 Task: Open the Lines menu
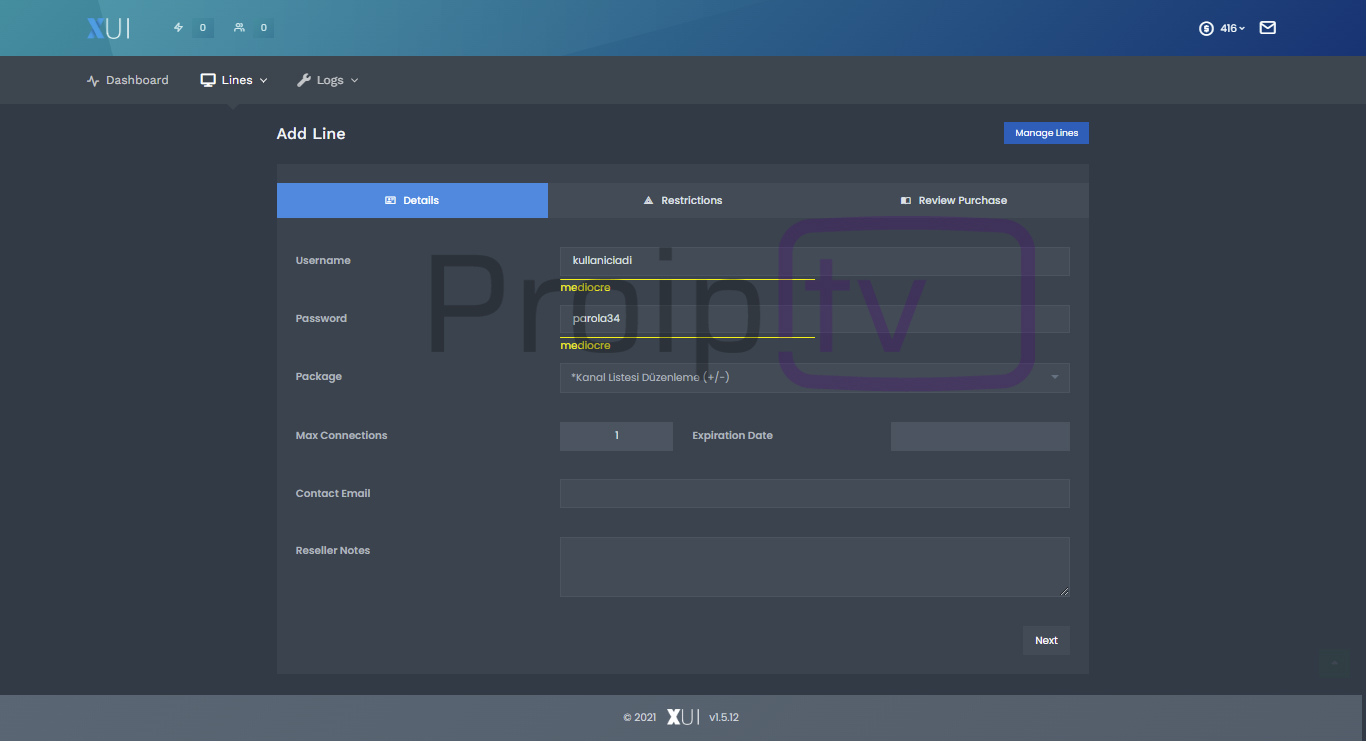click(x=234, y=80)
